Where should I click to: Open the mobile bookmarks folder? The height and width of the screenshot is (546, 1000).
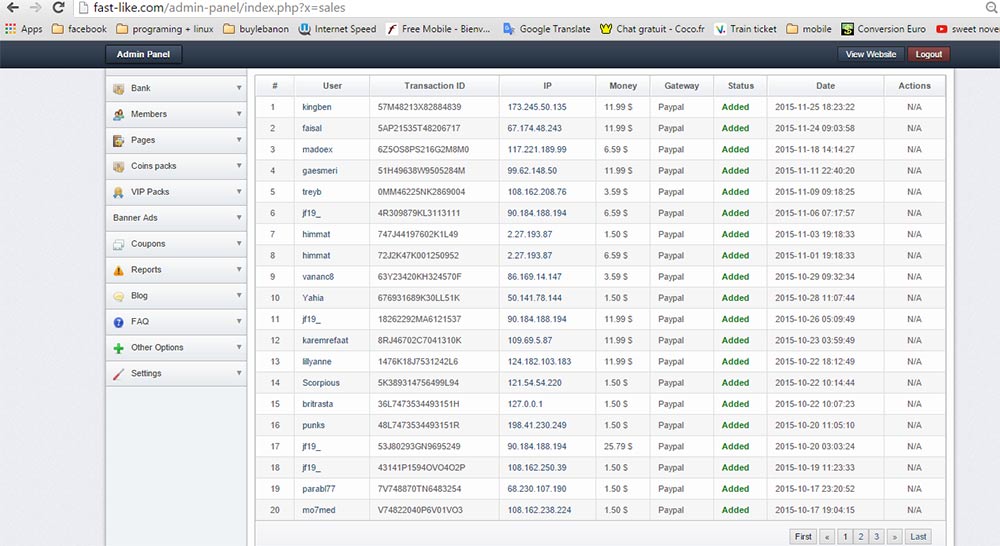point(809,29)
